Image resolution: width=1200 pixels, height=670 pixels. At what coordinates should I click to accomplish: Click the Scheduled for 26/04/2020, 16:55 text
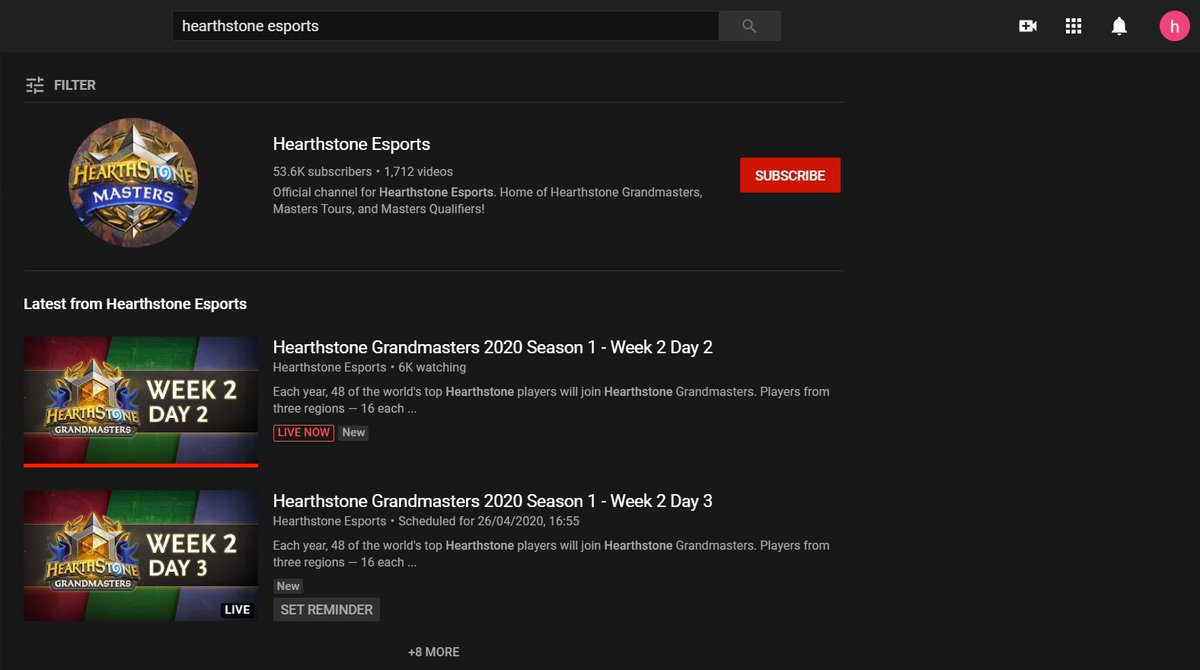click(489, 521)
